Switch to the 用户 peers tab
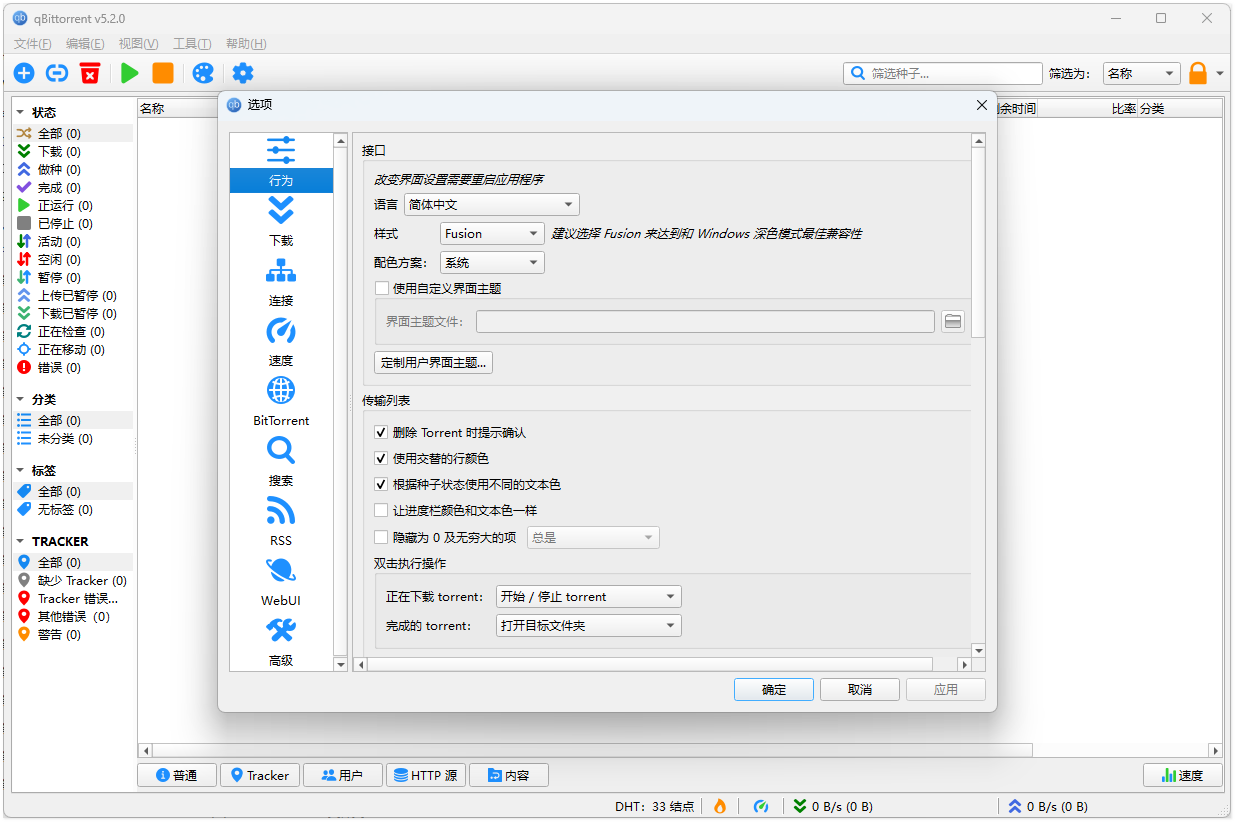Image resolution: width=1235 pixels, height=822 pixels. click(342, 775)
